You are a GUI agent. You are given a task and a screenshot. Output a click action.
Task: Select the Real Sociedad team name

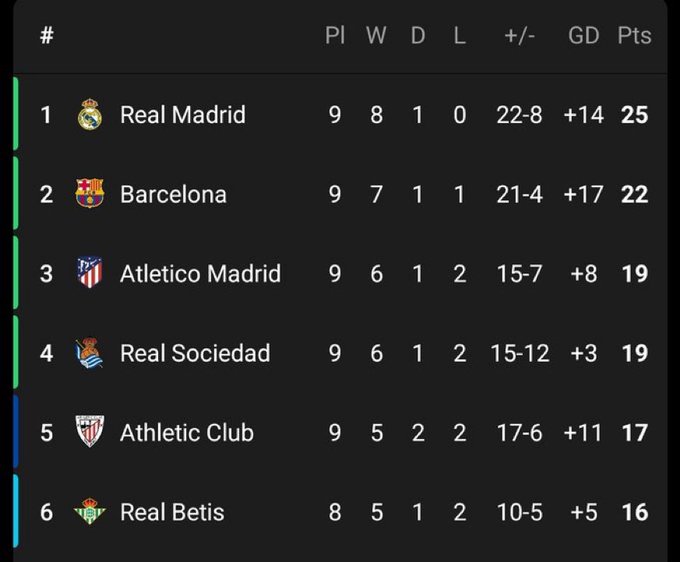tap(195, 353)
